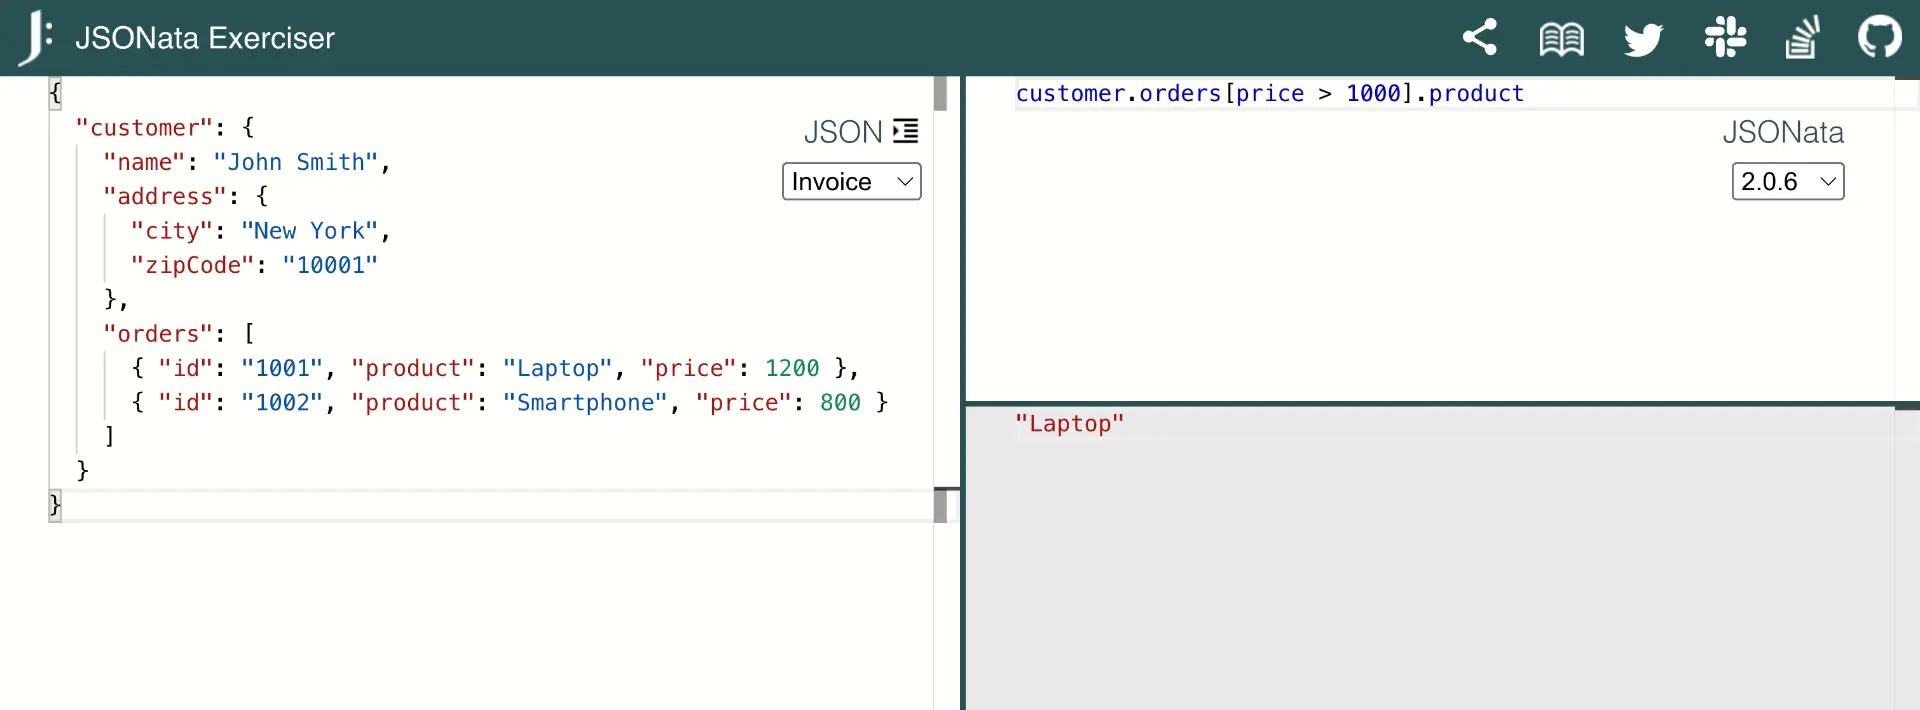Open the Stack Overflow icon
The width and height of the screenshot is (1920, 710).
coord(1802,38)
